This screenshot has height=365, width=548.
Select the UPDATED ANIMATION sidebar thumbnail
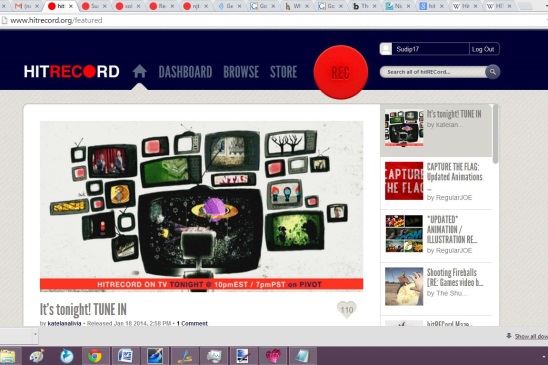(404, 234)
